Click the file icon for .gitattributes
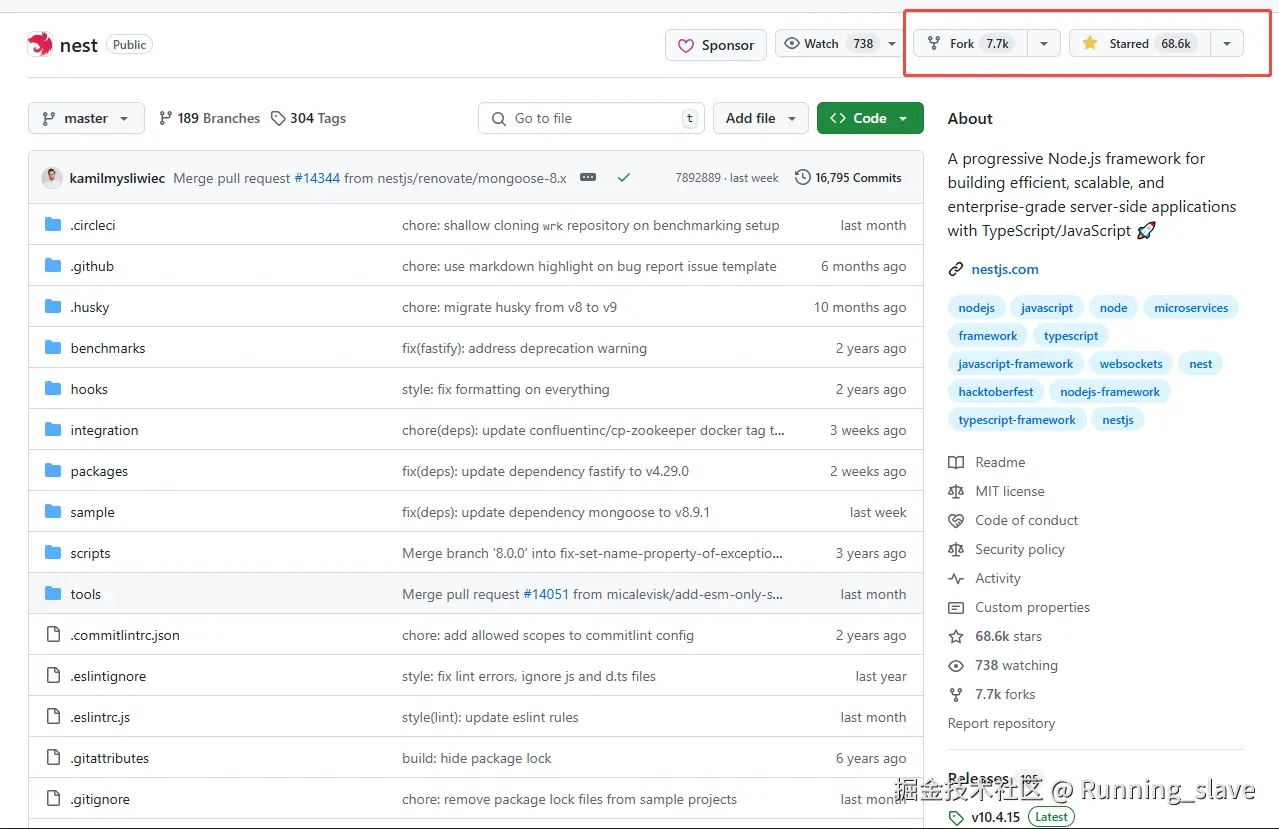This screenshot has width=1279, height=829. tap(53, 758)
